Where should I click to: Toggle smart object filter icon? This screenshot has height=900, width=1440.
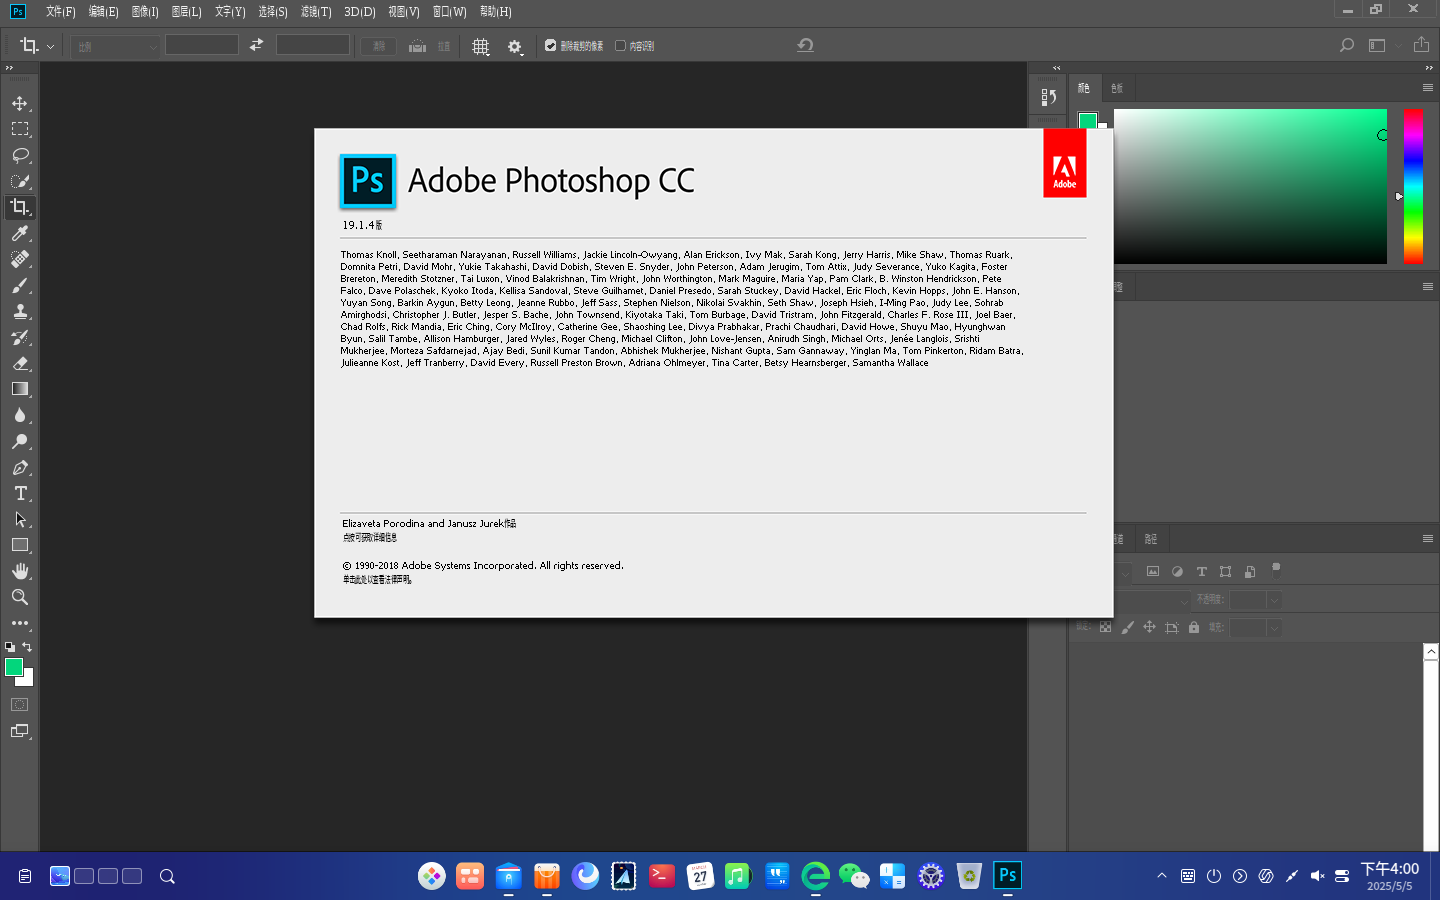[1249, 571]
